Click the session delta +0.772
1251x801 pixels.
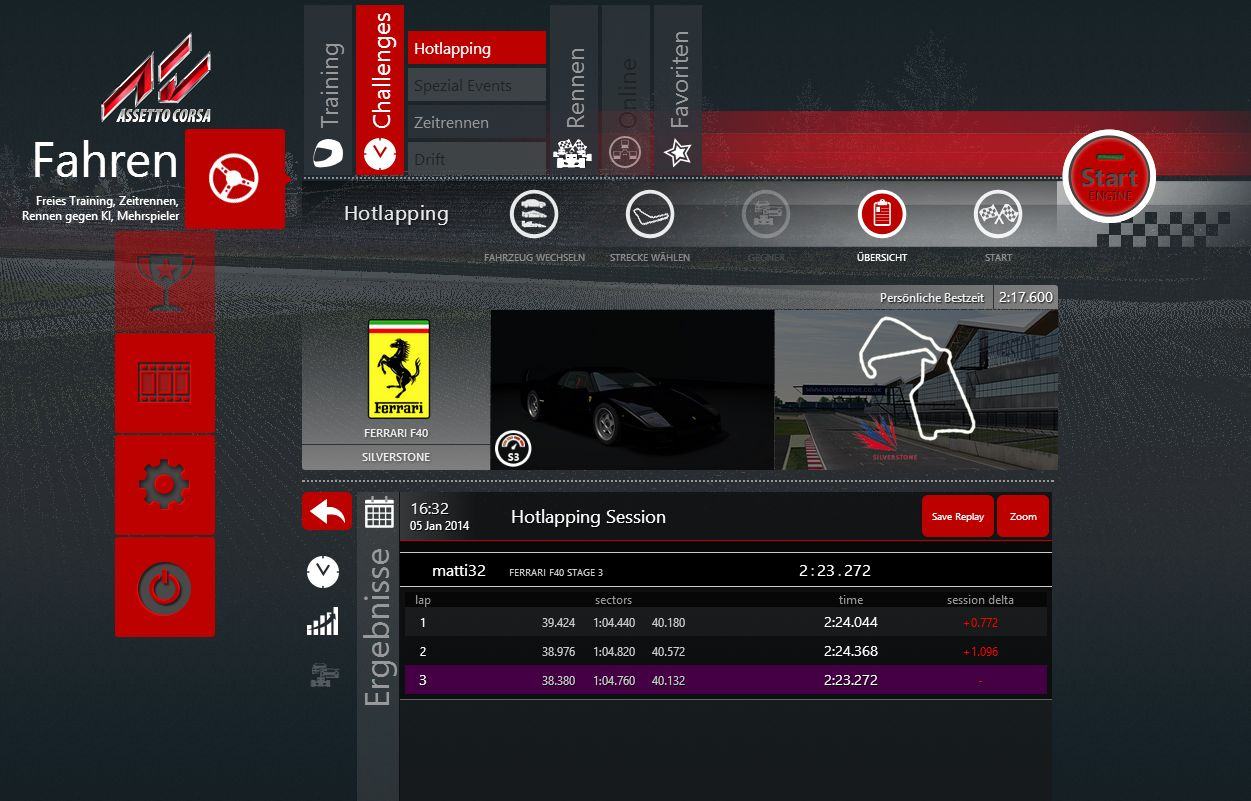pyautogui.click(x=980, y=623)
